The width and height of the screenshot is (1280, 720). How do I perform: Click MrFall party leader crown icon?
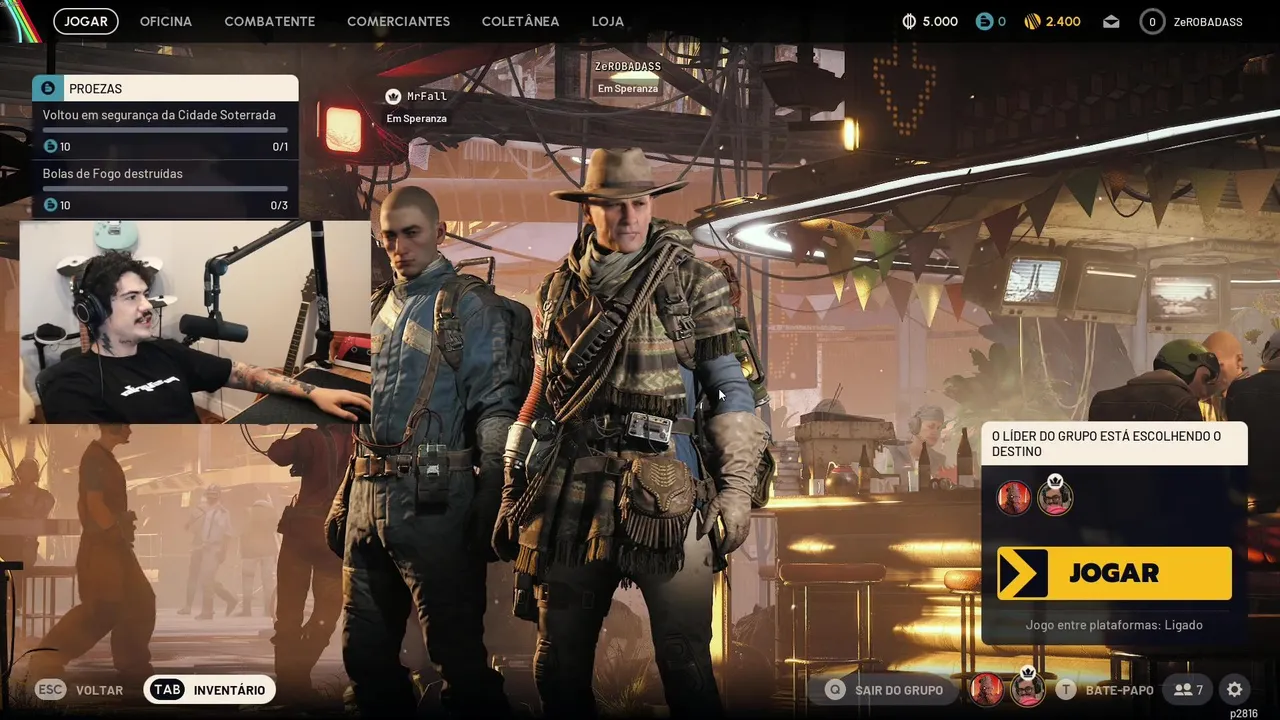coord(393,96)
